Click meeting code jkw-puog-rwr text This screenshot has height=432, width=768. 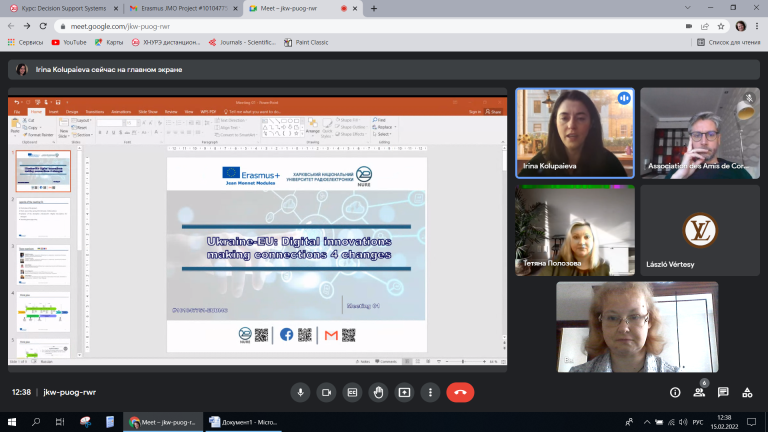click(x=70, y=392)
